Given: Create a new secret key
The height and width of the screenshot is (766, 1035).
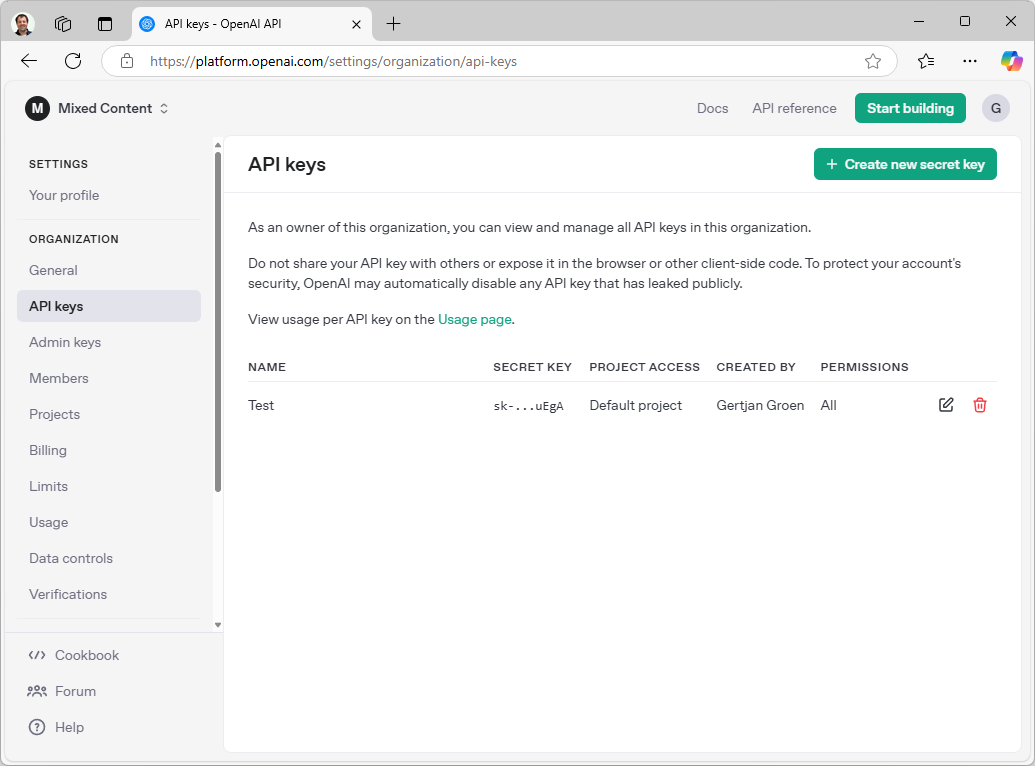Looking at the screenshot, I should [905, 164].
